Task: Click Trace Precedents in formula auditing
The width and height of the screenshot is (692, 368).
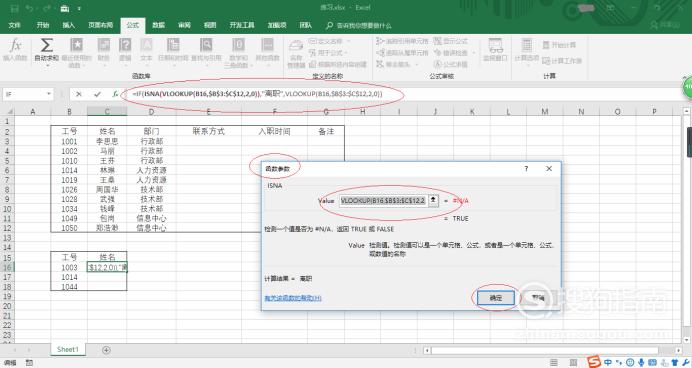Action: (x=402, y=41)
